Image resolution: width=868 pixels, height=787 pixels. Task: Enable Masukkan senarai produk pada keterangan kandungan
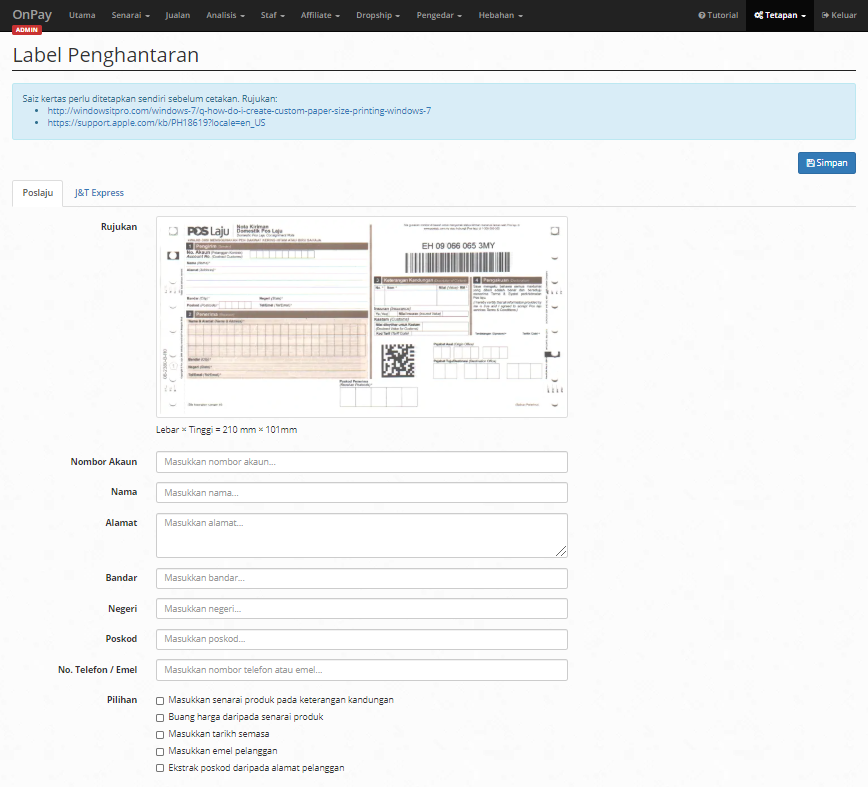(x=160, y=701)
